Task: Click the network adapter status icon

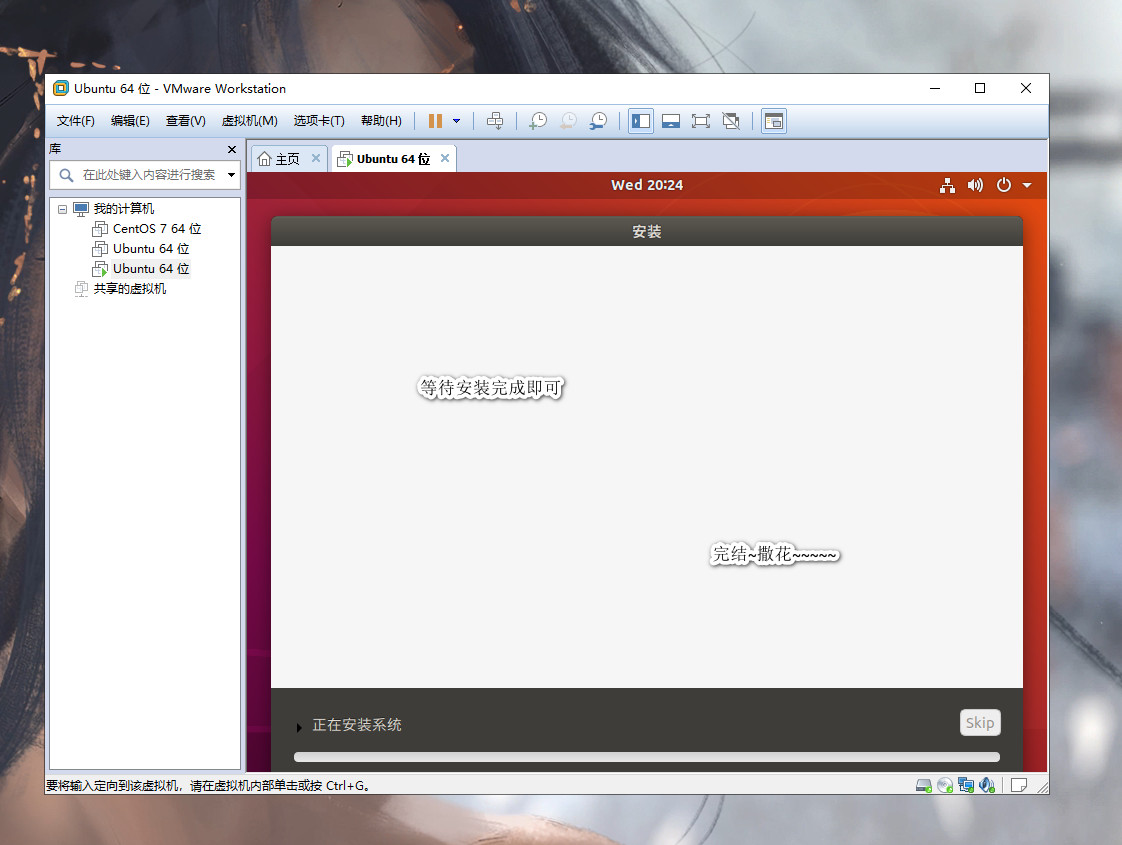Action: [966, 786]
